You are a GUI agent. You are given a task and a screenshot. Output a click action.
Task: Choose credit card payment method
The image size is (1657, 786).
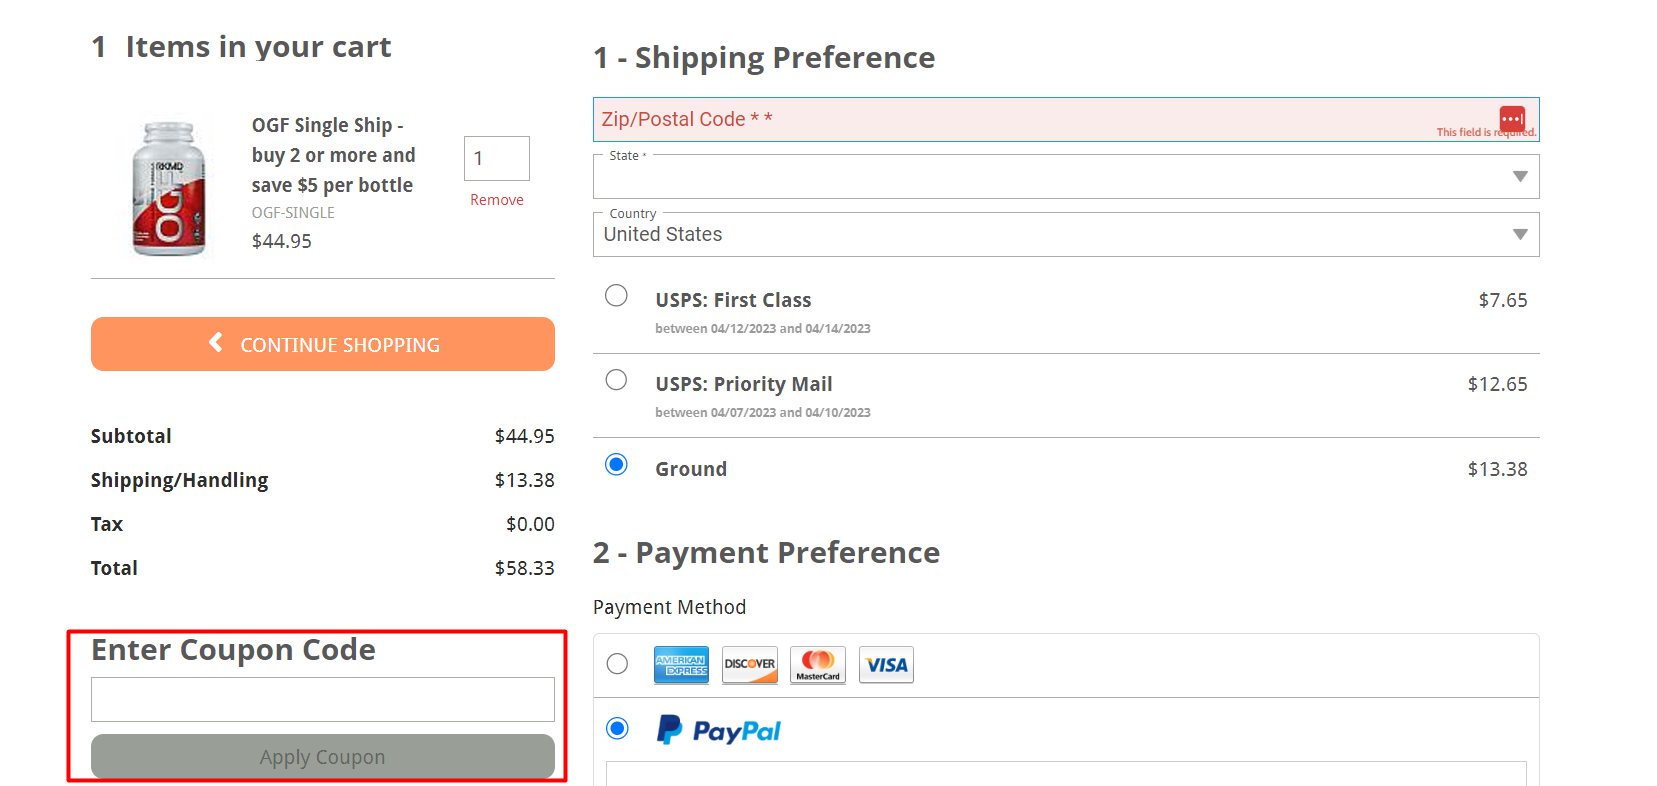pos(617,664)
